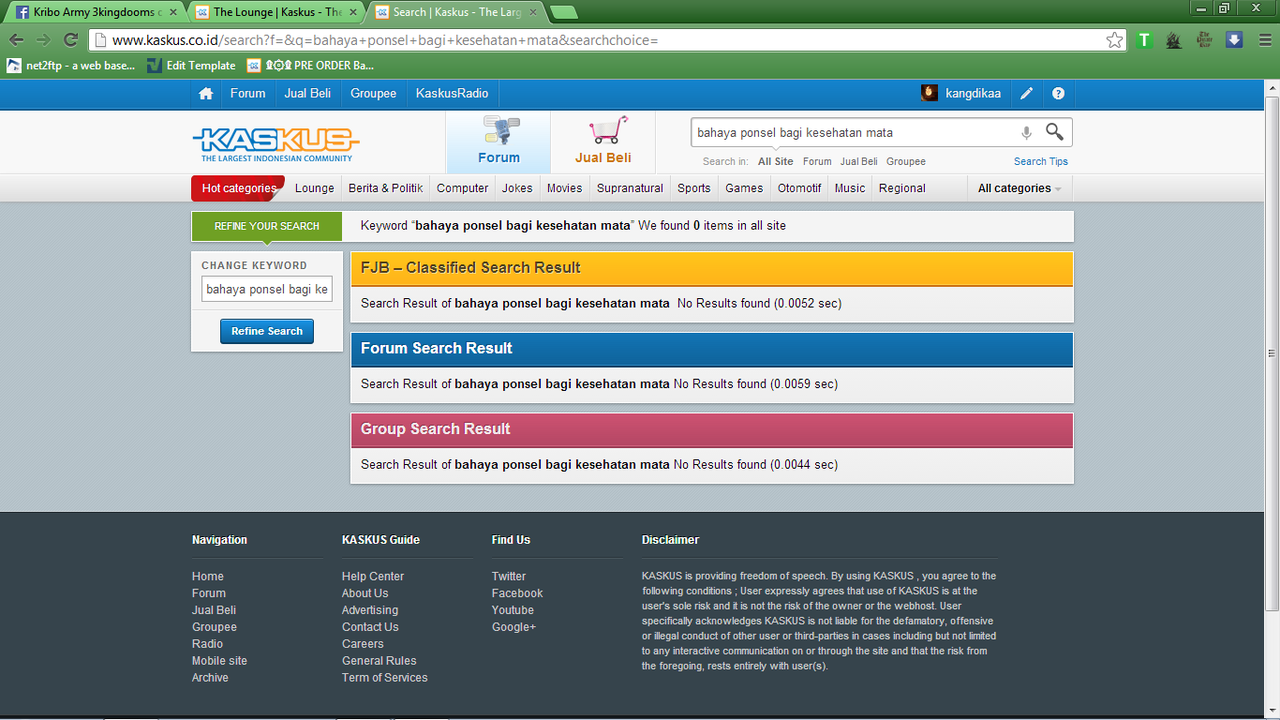Reload the page with refresh icon
Viewport: 1280px width, 720px height.
pyautogui.click(x=70, y=40)
